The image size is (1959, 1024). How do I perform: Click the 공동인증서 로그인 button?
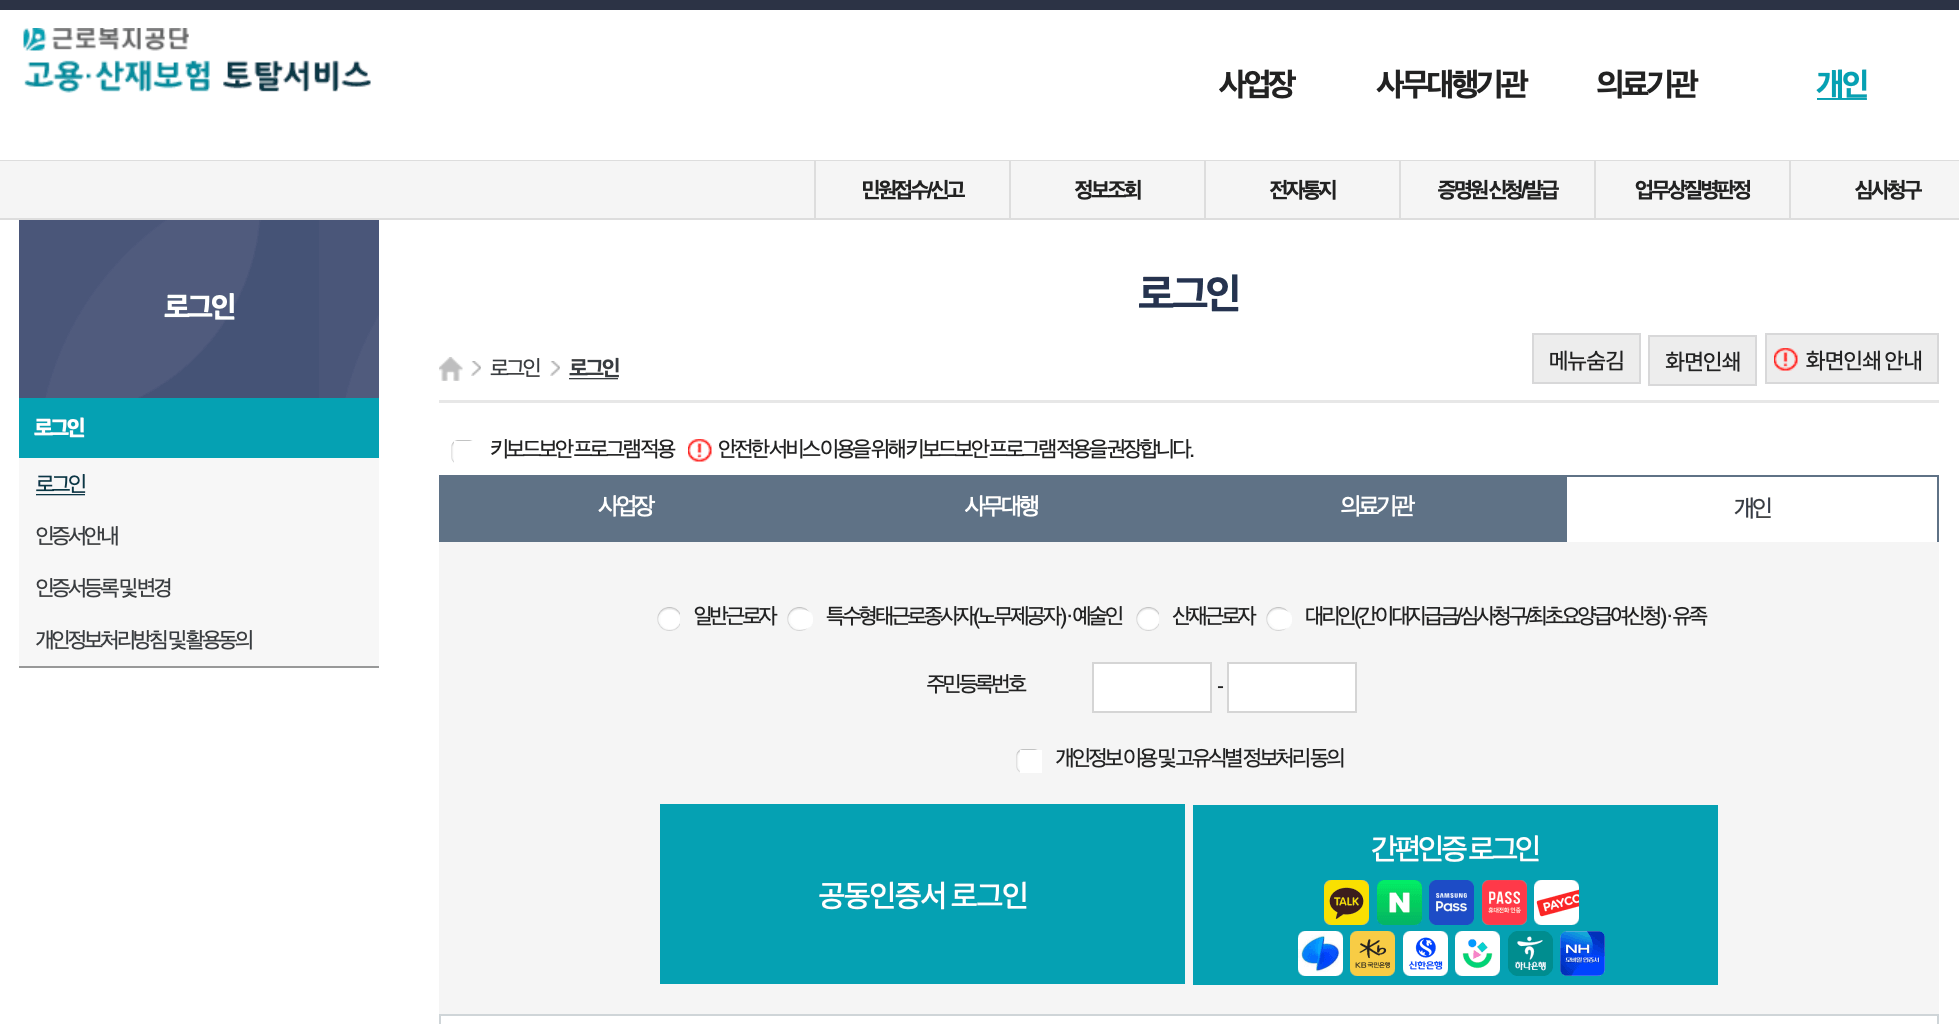[922, 894]
